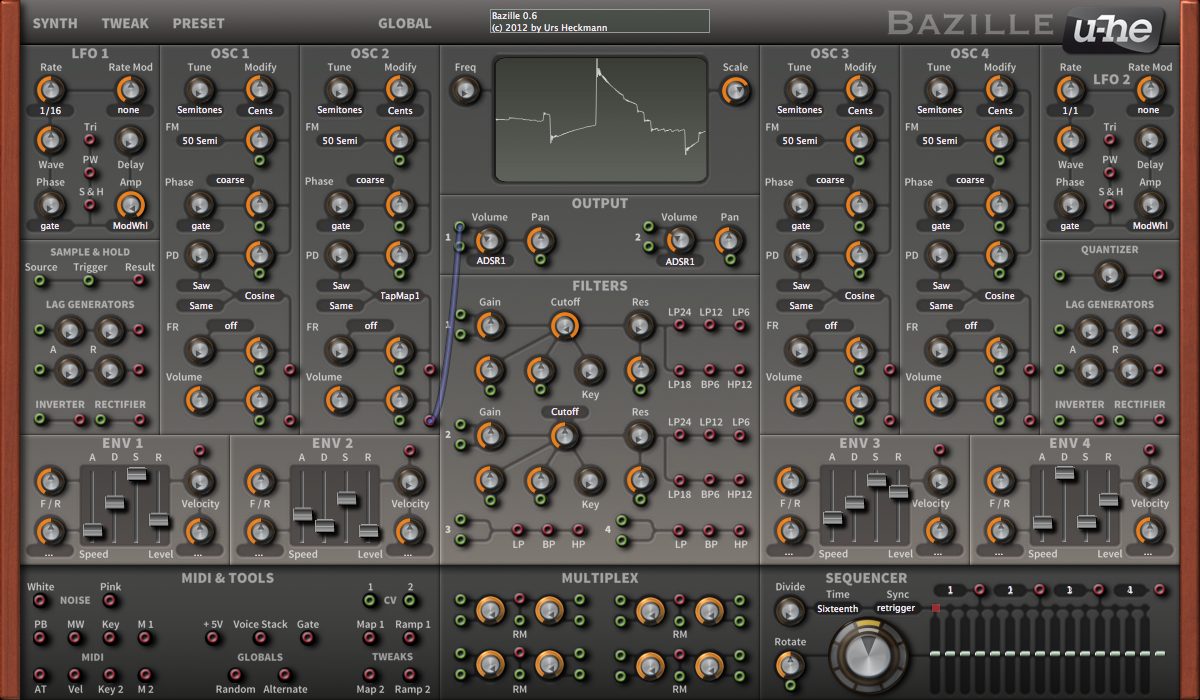
Task: Click the Sequencer Rotate knob
Action: [x=790, y=663]
